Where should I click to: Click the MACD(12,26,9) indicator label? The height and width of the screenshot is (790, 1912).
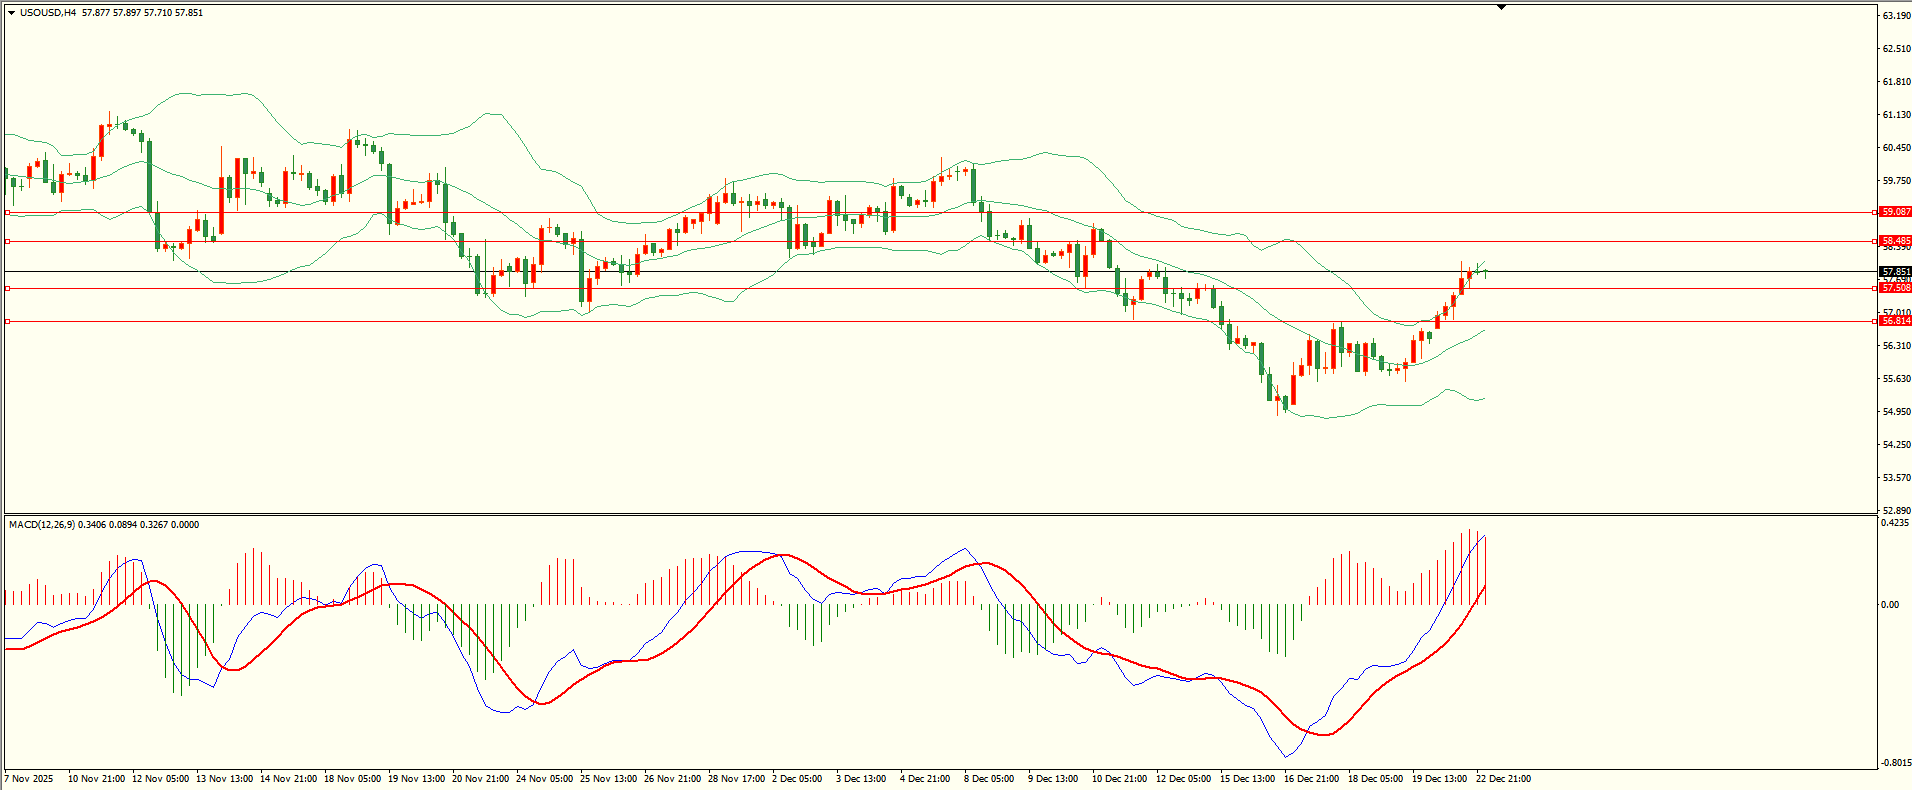pyautogui.click(x=41, y=525)
